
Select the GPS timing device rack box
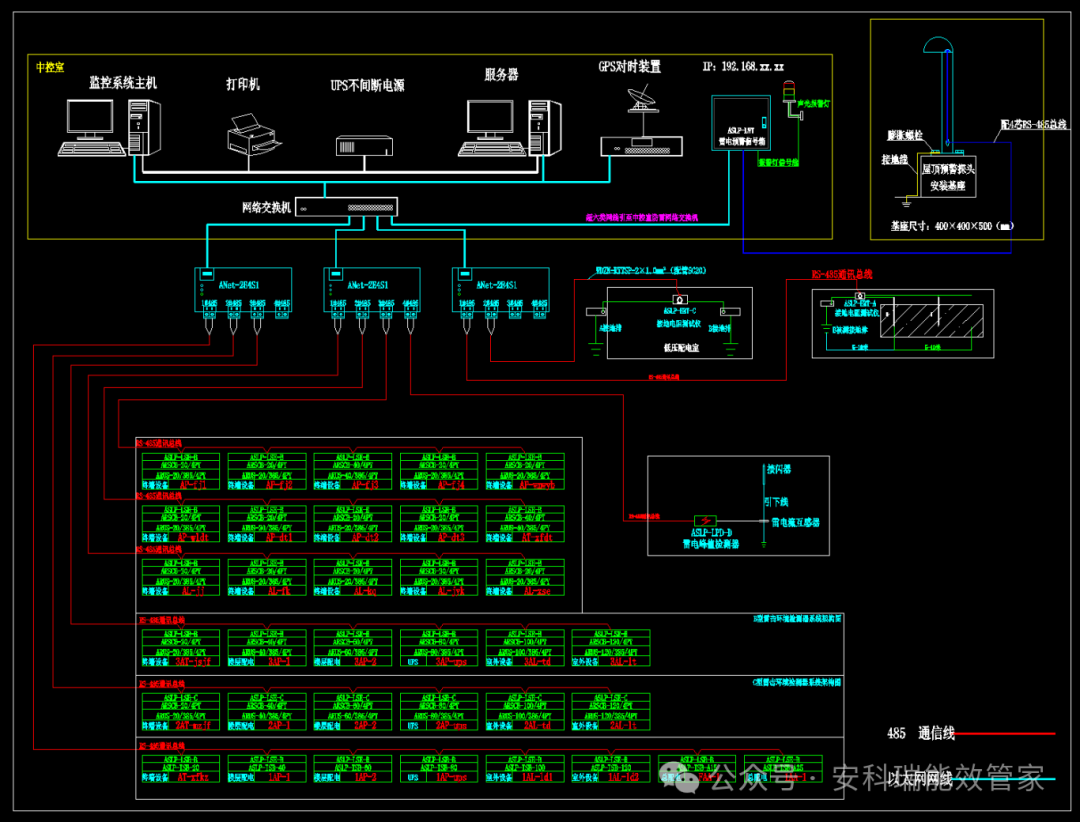click(x=641, y=147)
